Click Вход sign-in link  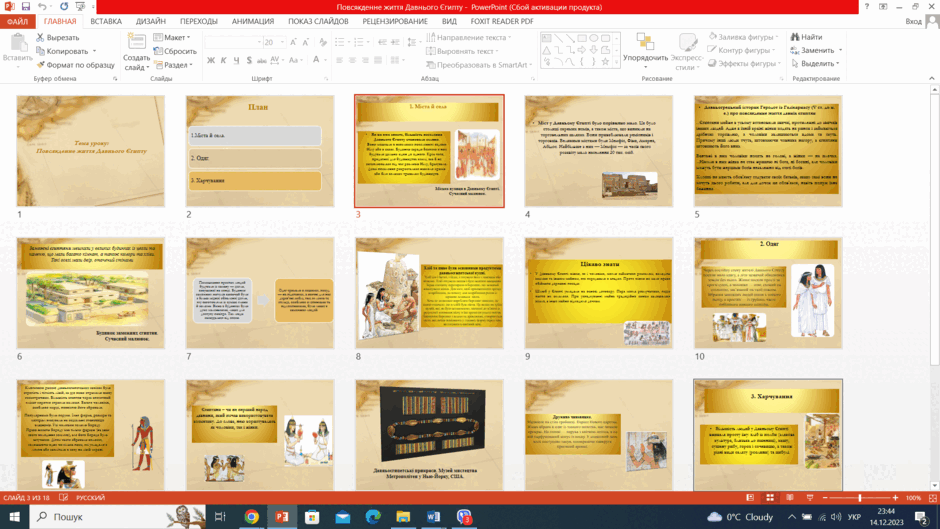[914, 21]
